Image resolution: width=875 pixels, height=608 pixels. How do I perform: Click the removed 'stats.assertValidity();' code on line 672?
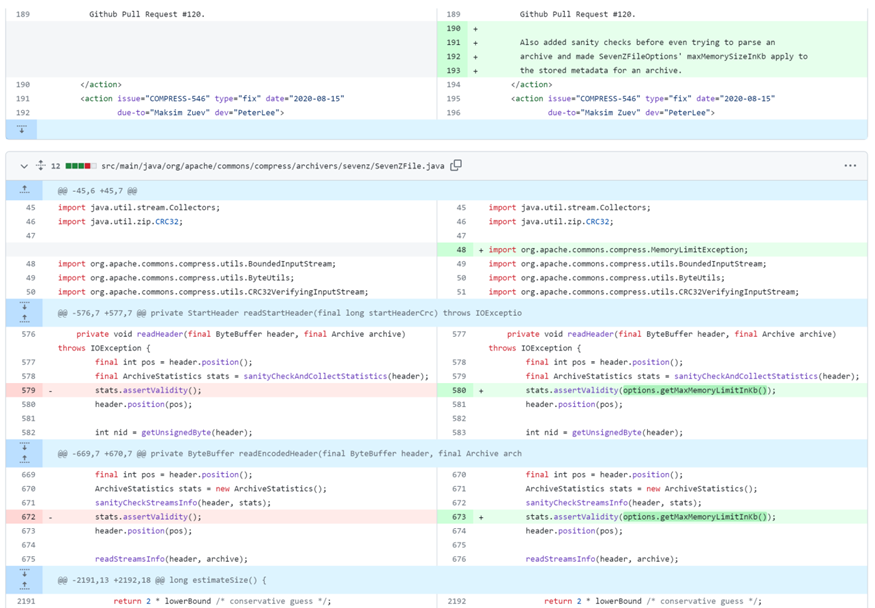(148, 517)
